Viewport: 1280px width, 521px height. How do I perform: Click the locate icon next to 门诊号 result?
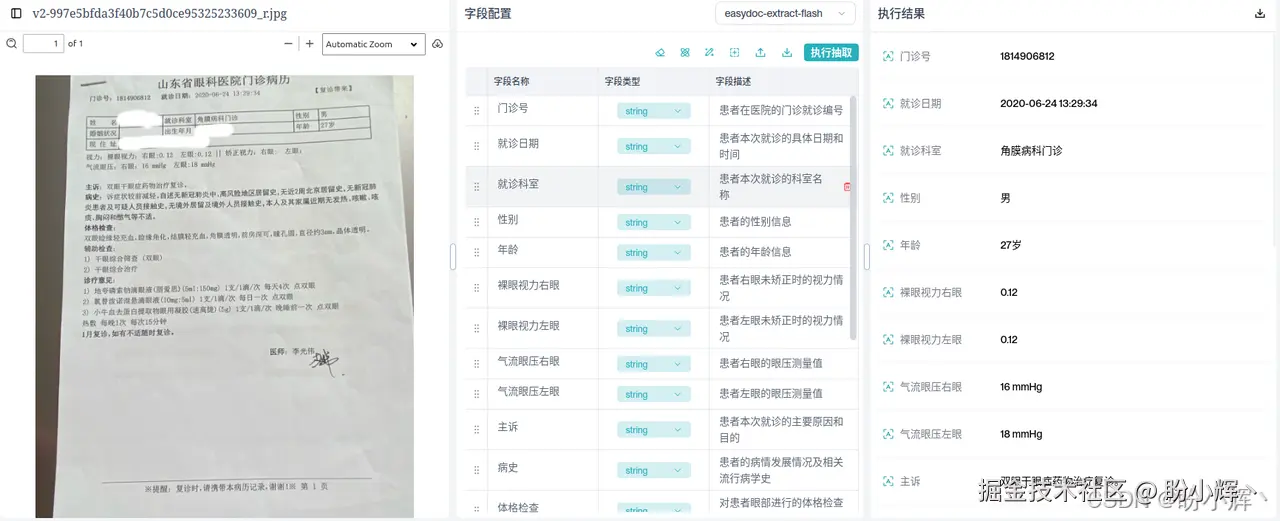point(888,56)
